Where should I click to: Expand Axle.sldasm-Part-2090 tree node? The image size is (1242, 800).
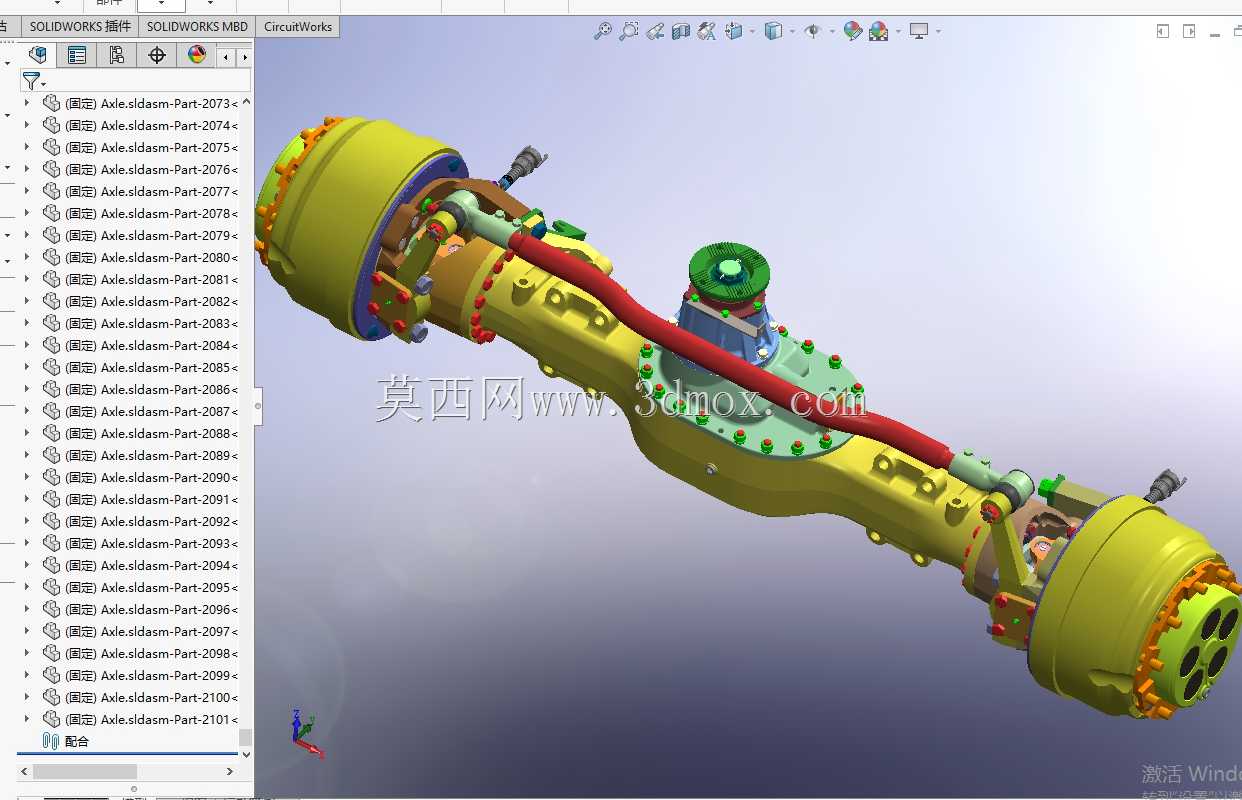point(27,477)
